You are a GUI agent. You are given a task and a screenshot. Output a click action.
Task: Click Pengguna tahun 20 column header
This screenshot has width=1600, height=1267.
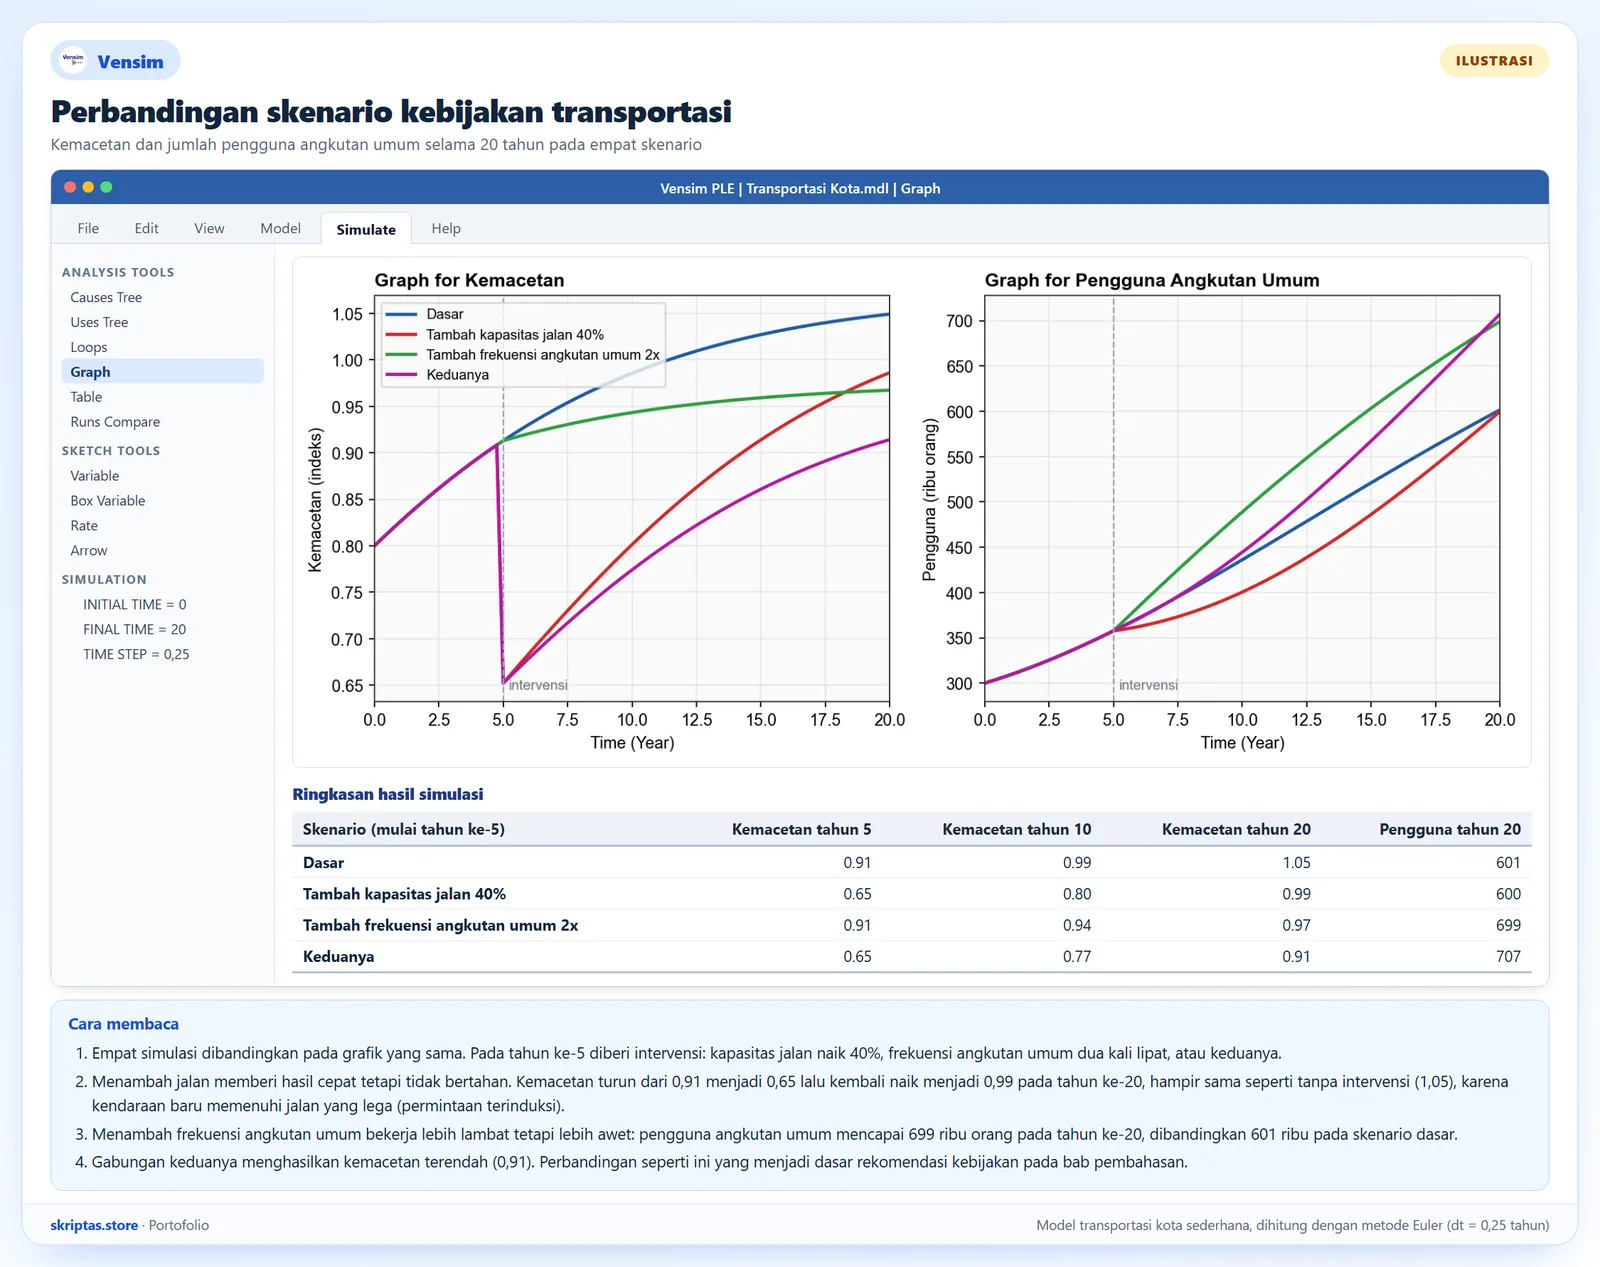tap(1449, 829)
